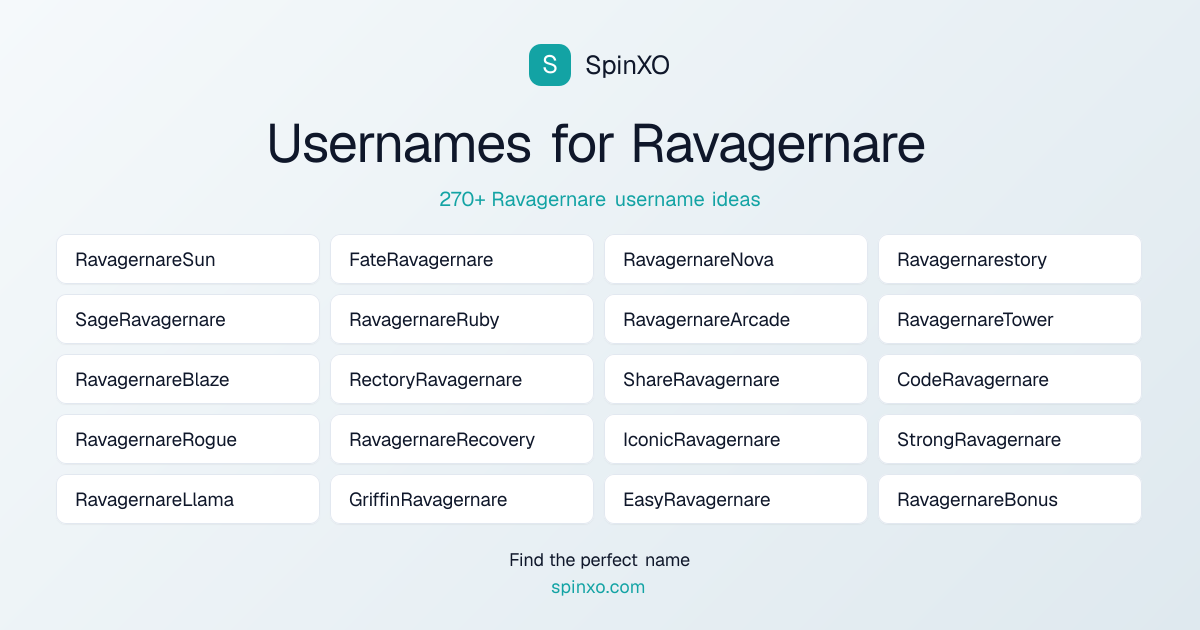Pick the RavagernareRogue username
The image size is (1200, 630).
(188, 439)
